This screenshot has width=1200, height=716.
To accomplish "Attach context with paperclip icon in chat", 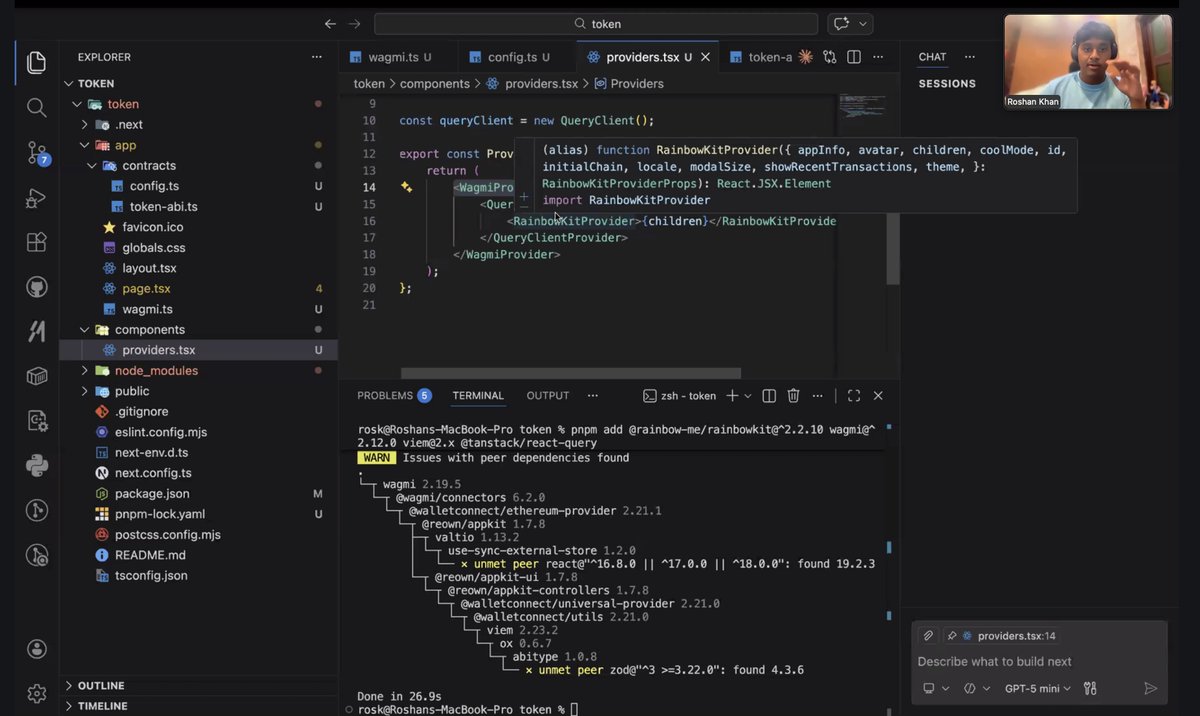I will pos(928,636).
